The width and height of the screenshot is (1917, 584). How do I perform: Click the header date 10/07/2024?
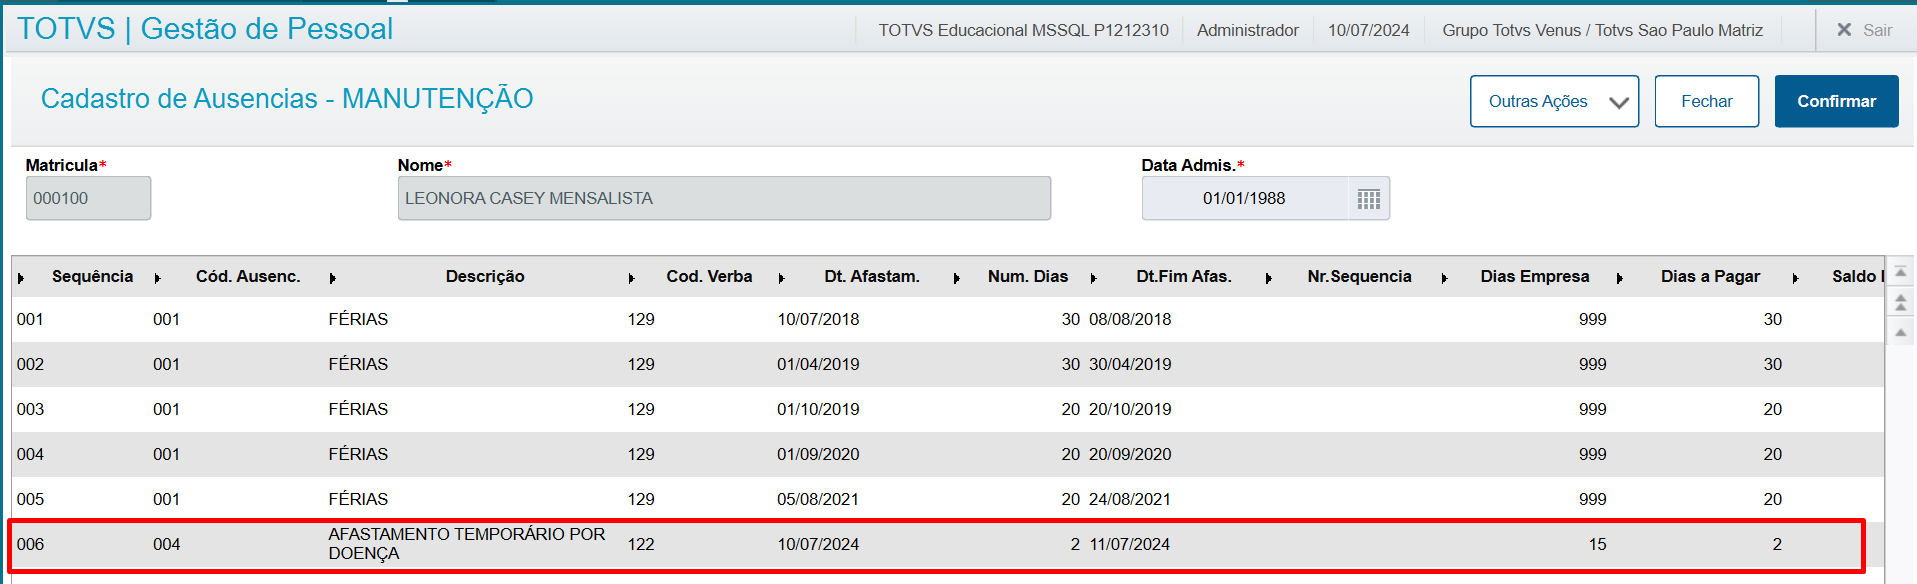(1368, 30)
